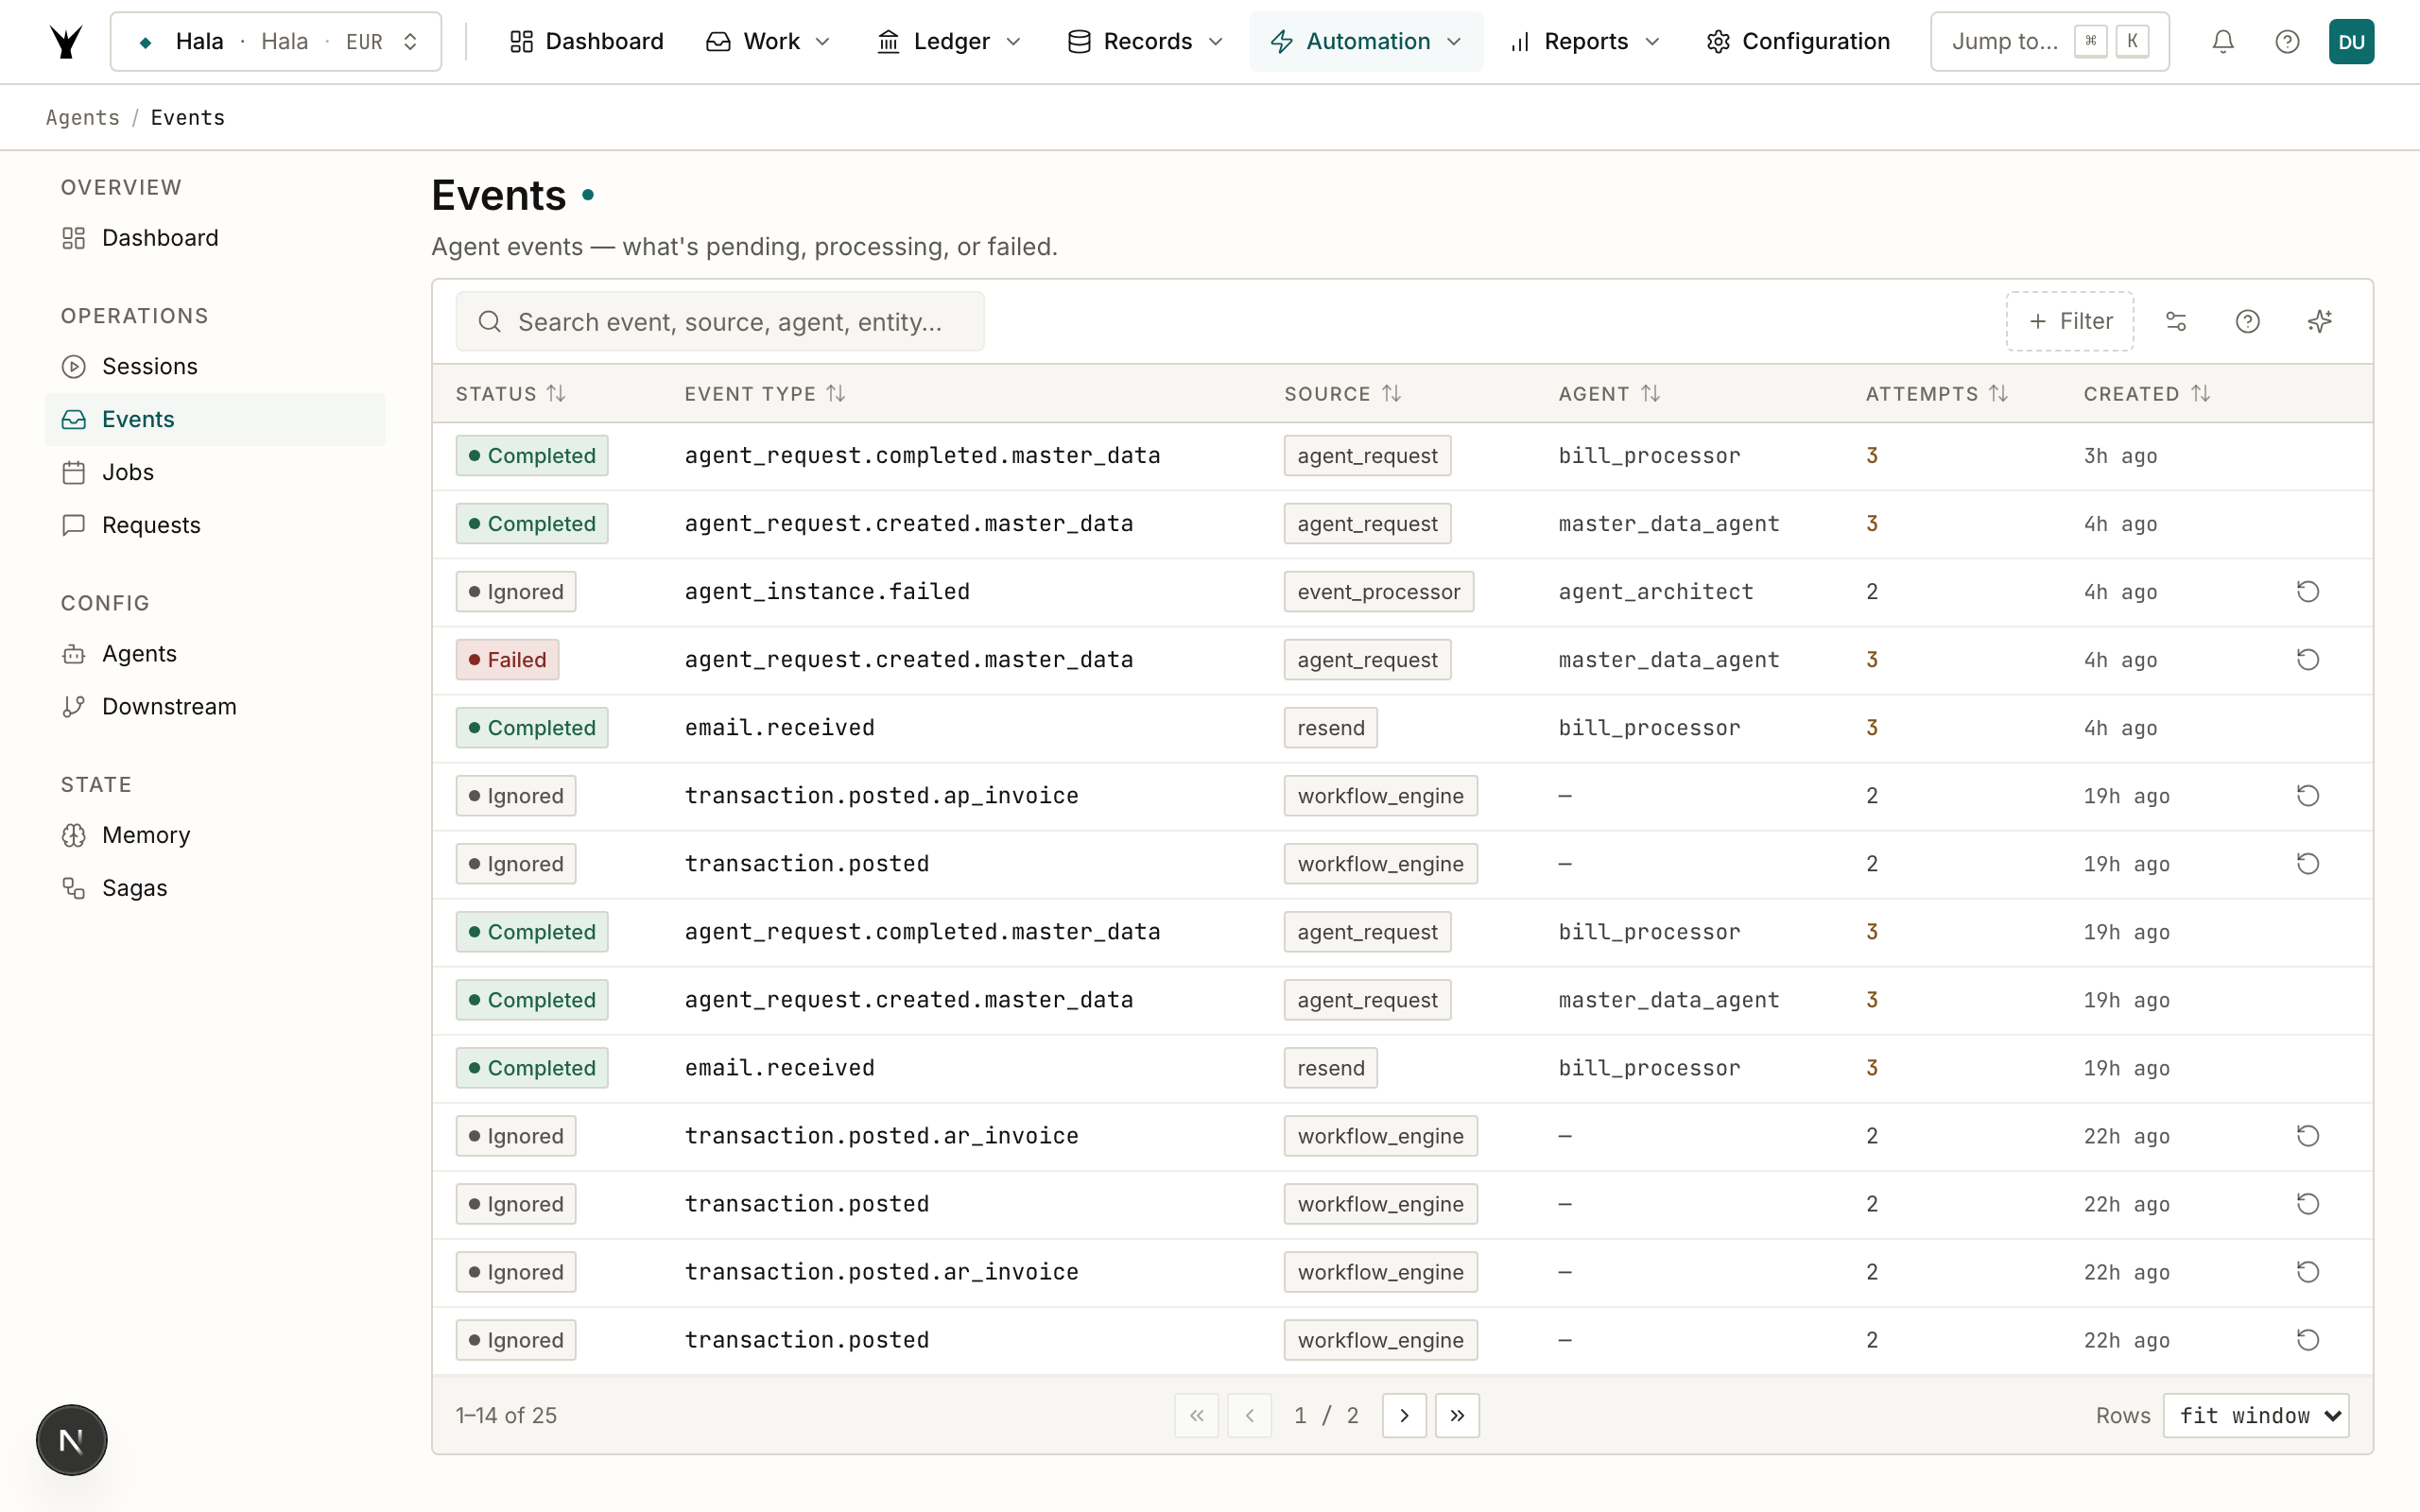Sort by the Status column
The height and width of the screenshot is (1512, 2420).
coord(511,394)
